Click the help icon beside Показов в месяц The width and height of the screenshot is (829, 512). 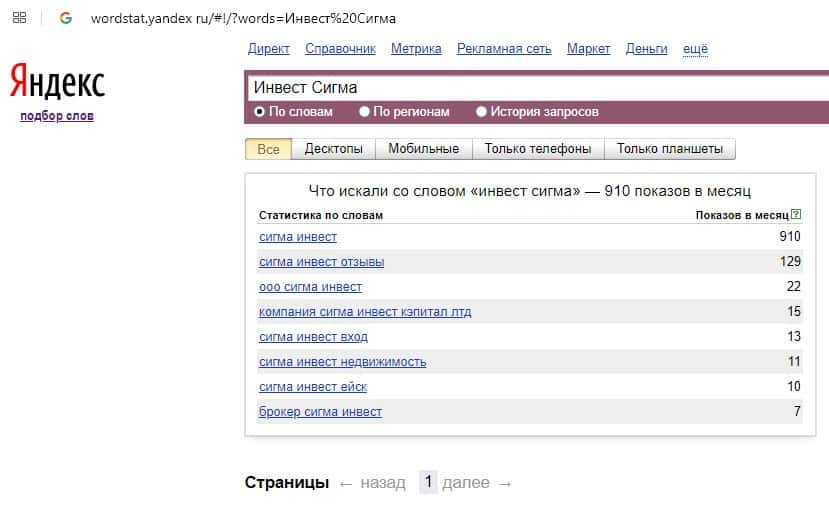(x=796, y=215)
